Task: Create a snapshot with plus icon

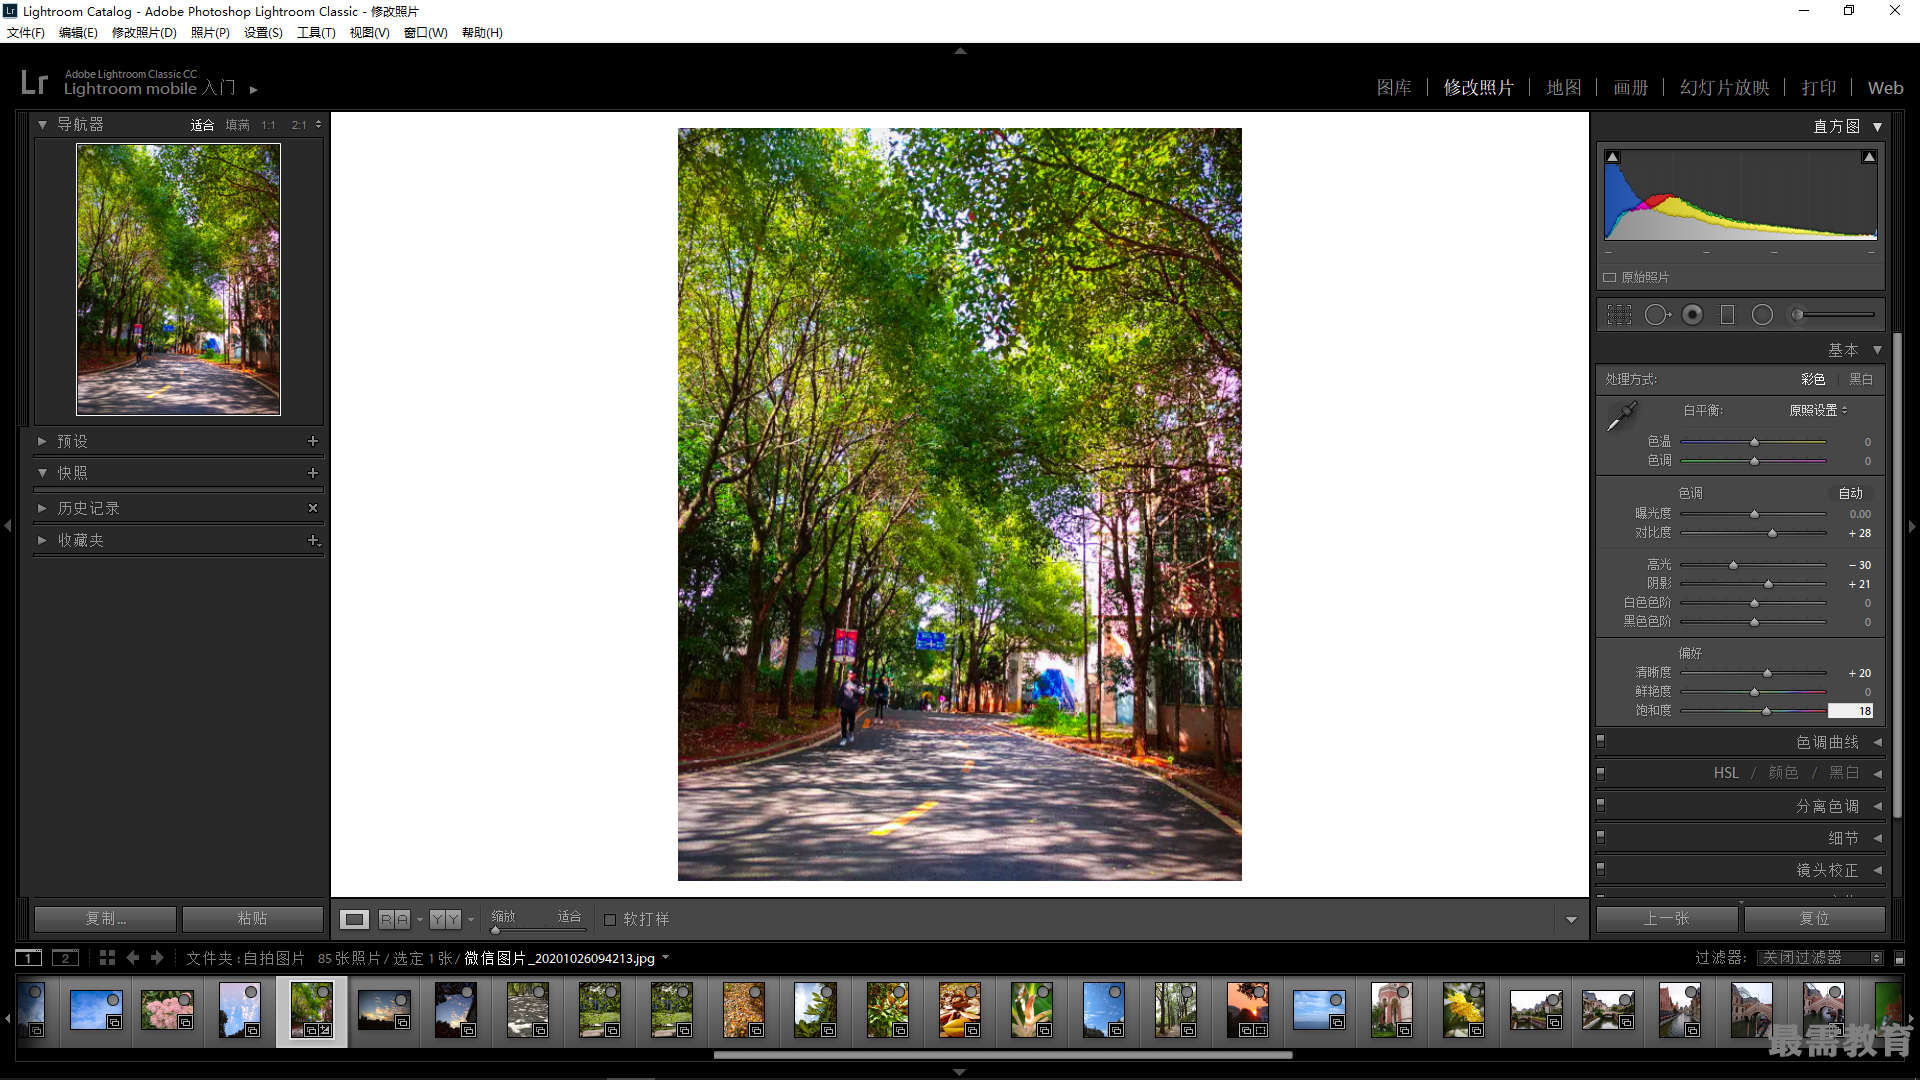Action: [x=313, y=473]
